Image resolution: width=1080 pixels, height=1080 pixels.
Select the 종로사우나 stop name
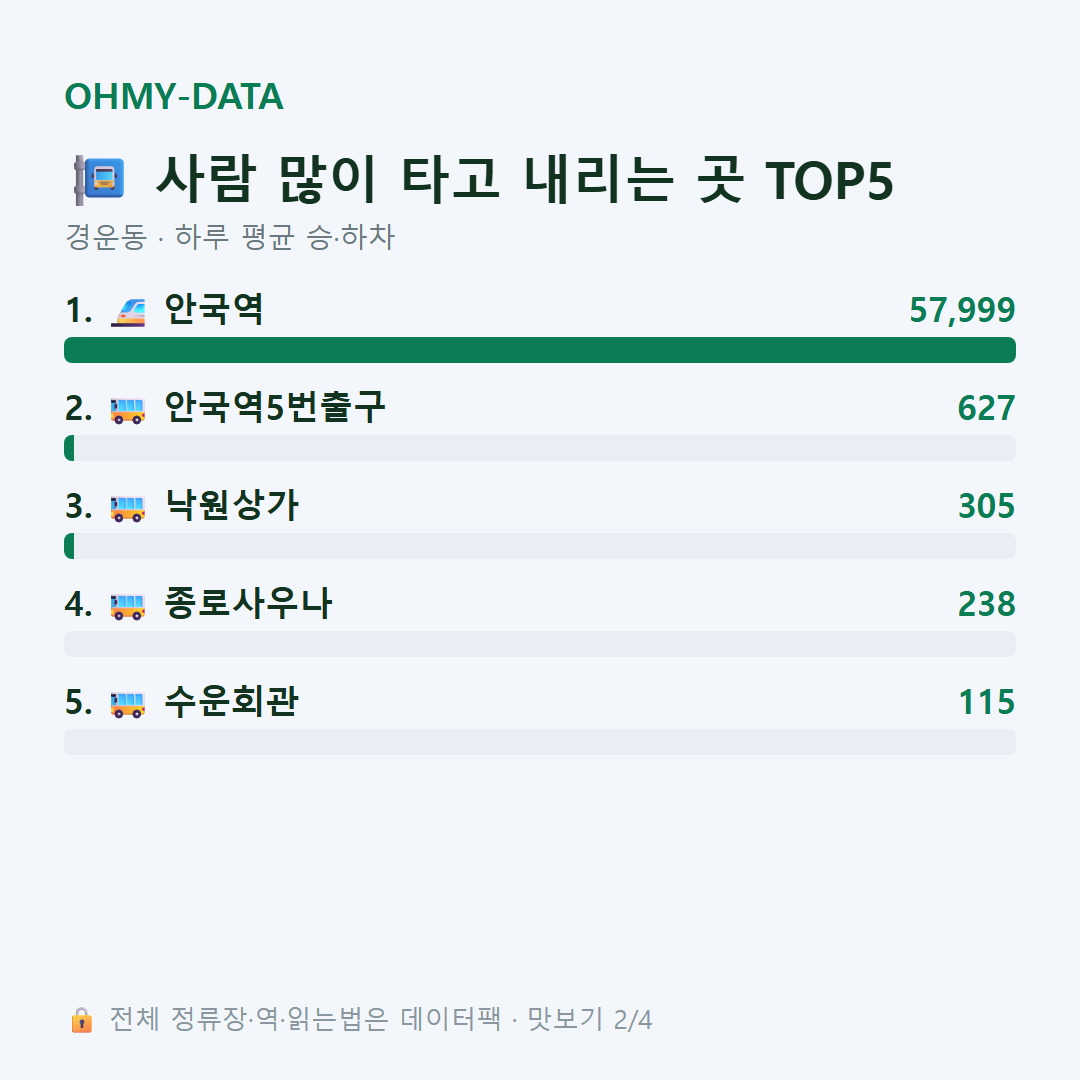(249, 603)
